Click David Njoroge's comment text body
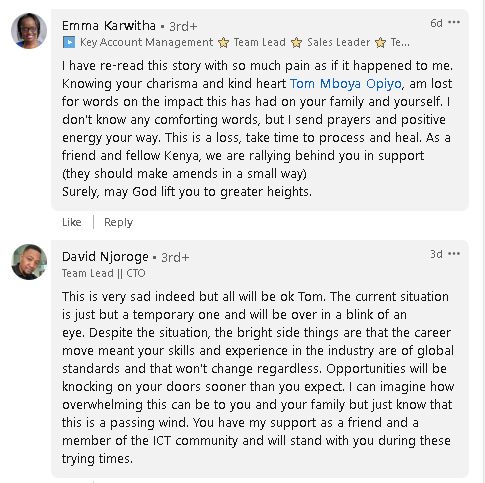The height and width of the screenshot is (483, 485). (258, 378)
